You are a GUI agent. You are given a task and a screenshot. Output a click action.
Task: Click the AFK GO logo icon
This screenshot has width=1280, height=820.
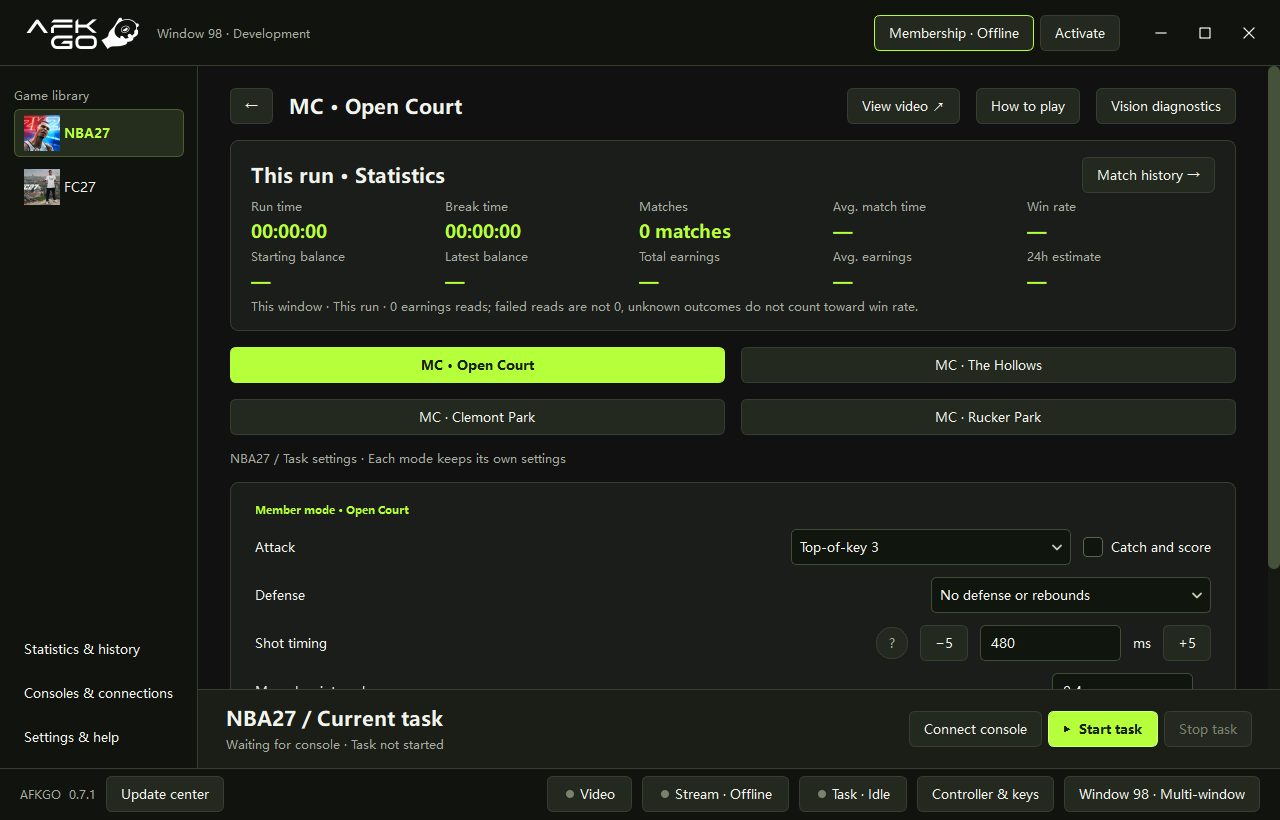pyautogui.click(x=83, y=33)
